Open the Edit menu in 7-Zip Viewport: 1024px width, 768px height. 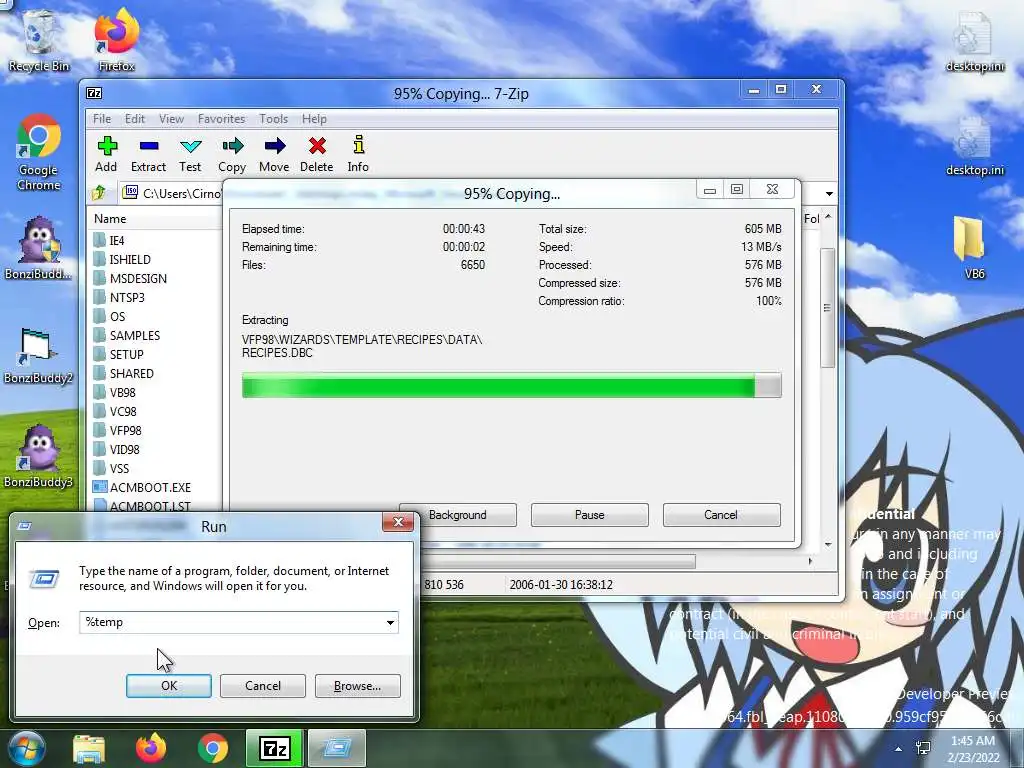point(135,119)
